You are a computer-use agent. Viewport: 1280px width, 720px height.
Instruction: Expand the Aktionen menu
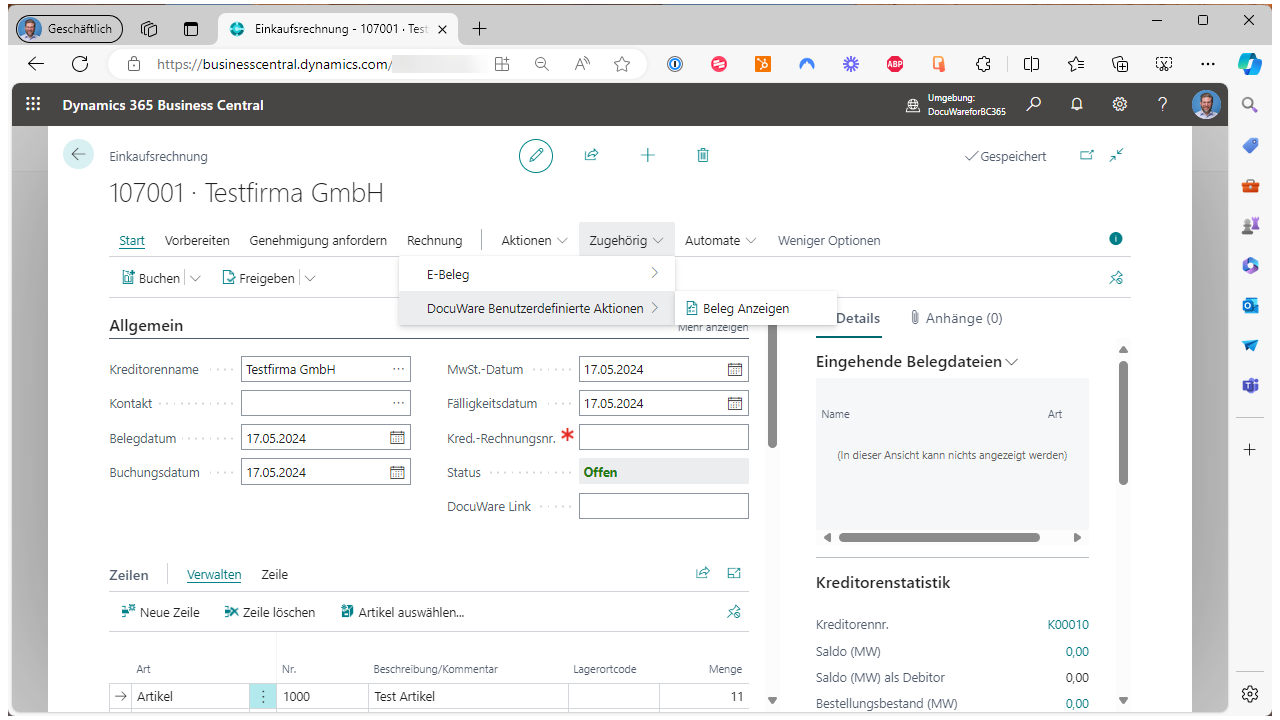tap(534, 240)
